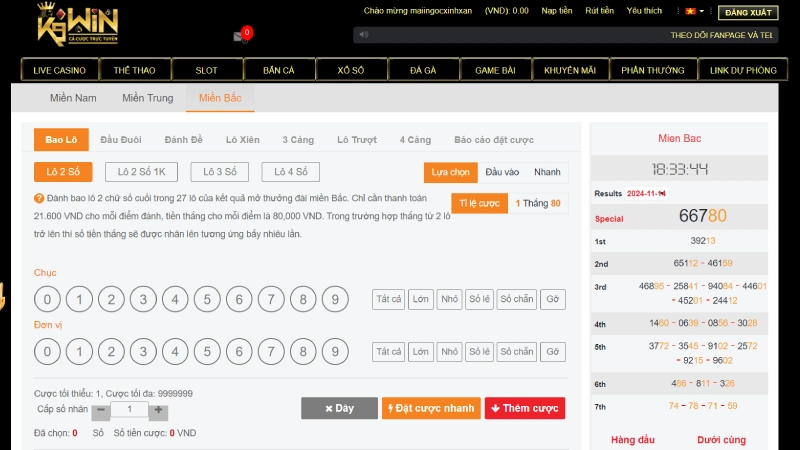The height and width of the screenshot is (450, 800).
Task: Select the Miền Bắc tab
Action: 220,98
